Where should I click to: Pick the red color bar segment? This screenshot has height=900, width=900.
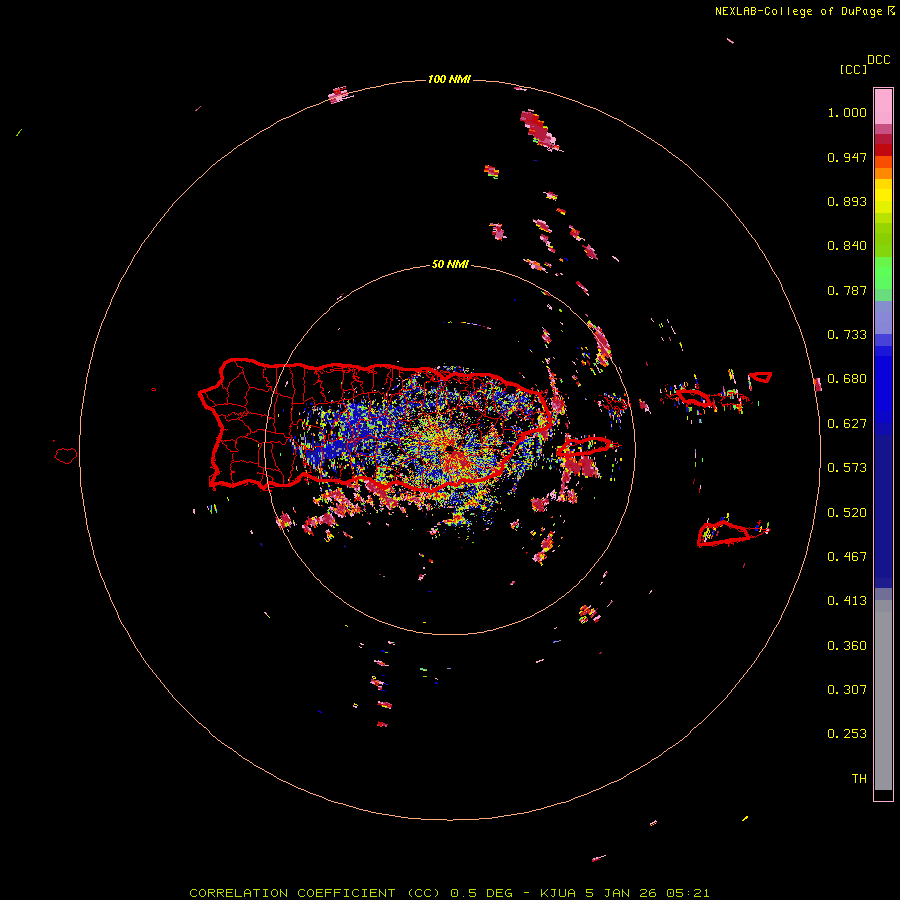883,150
